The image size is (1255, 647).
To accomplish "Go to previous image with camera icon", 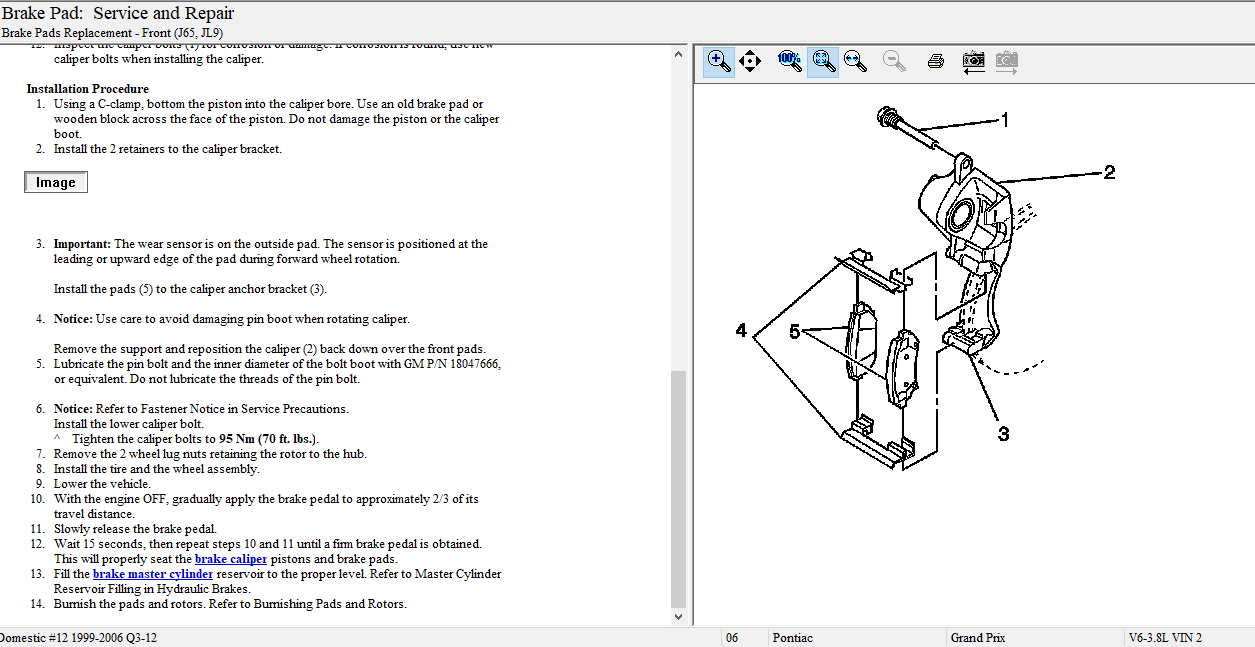I will 973,61.
